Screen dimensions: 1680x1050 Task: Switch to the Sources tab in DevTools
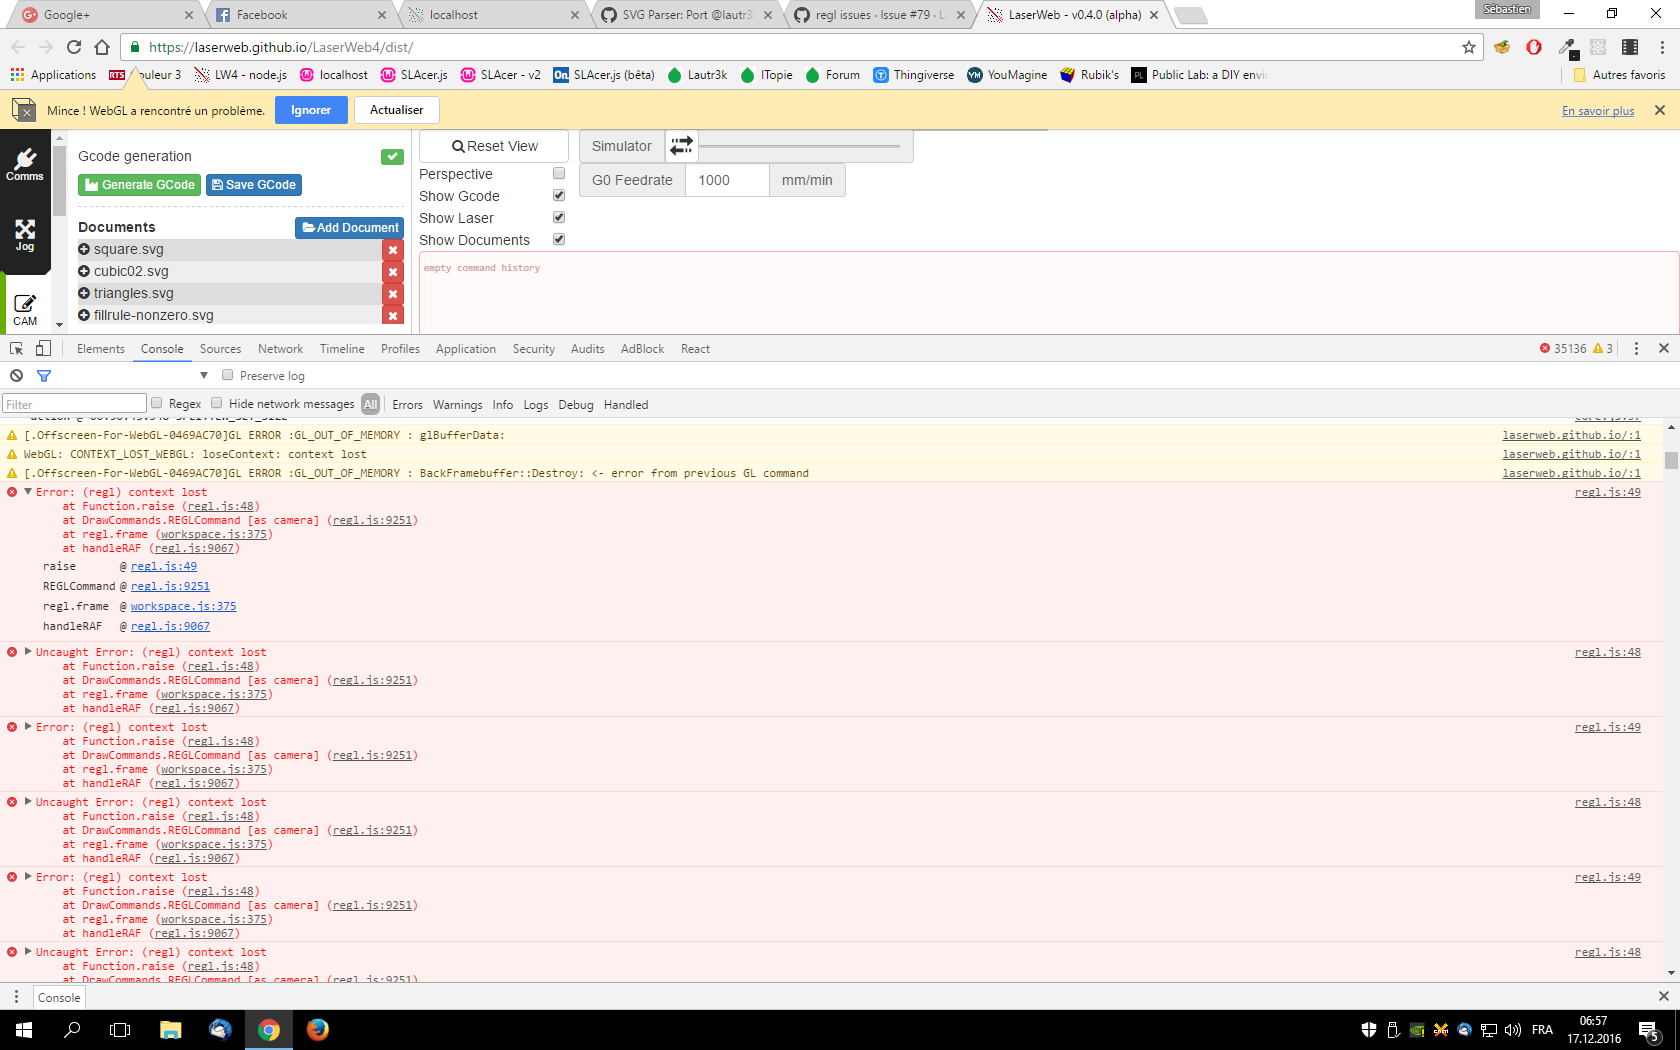pos(220,349)
